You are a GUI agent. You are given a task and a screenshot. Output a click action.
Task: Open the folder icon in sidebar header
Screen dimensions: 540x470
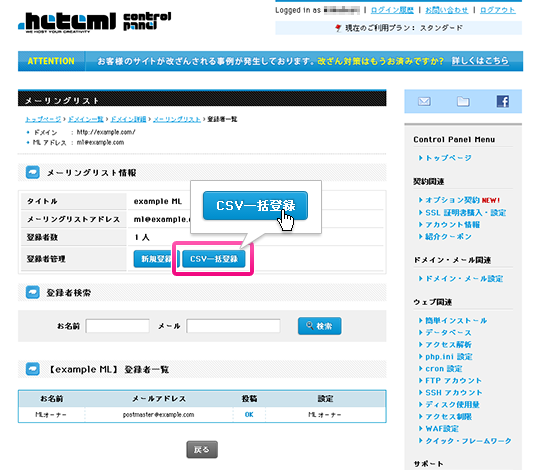pos(463,101)
